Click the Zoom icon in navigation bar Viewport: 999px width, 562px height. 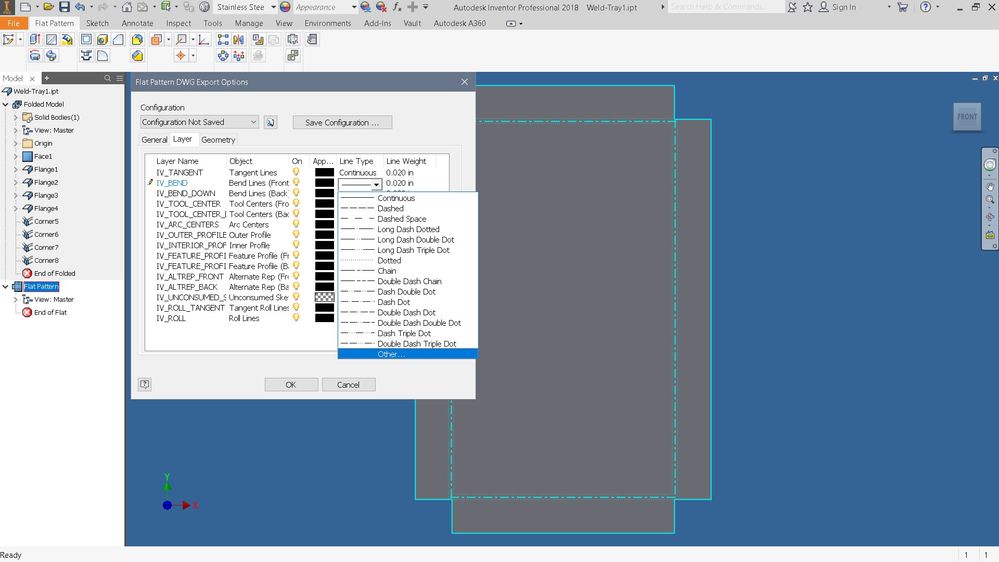pos(989,200)
